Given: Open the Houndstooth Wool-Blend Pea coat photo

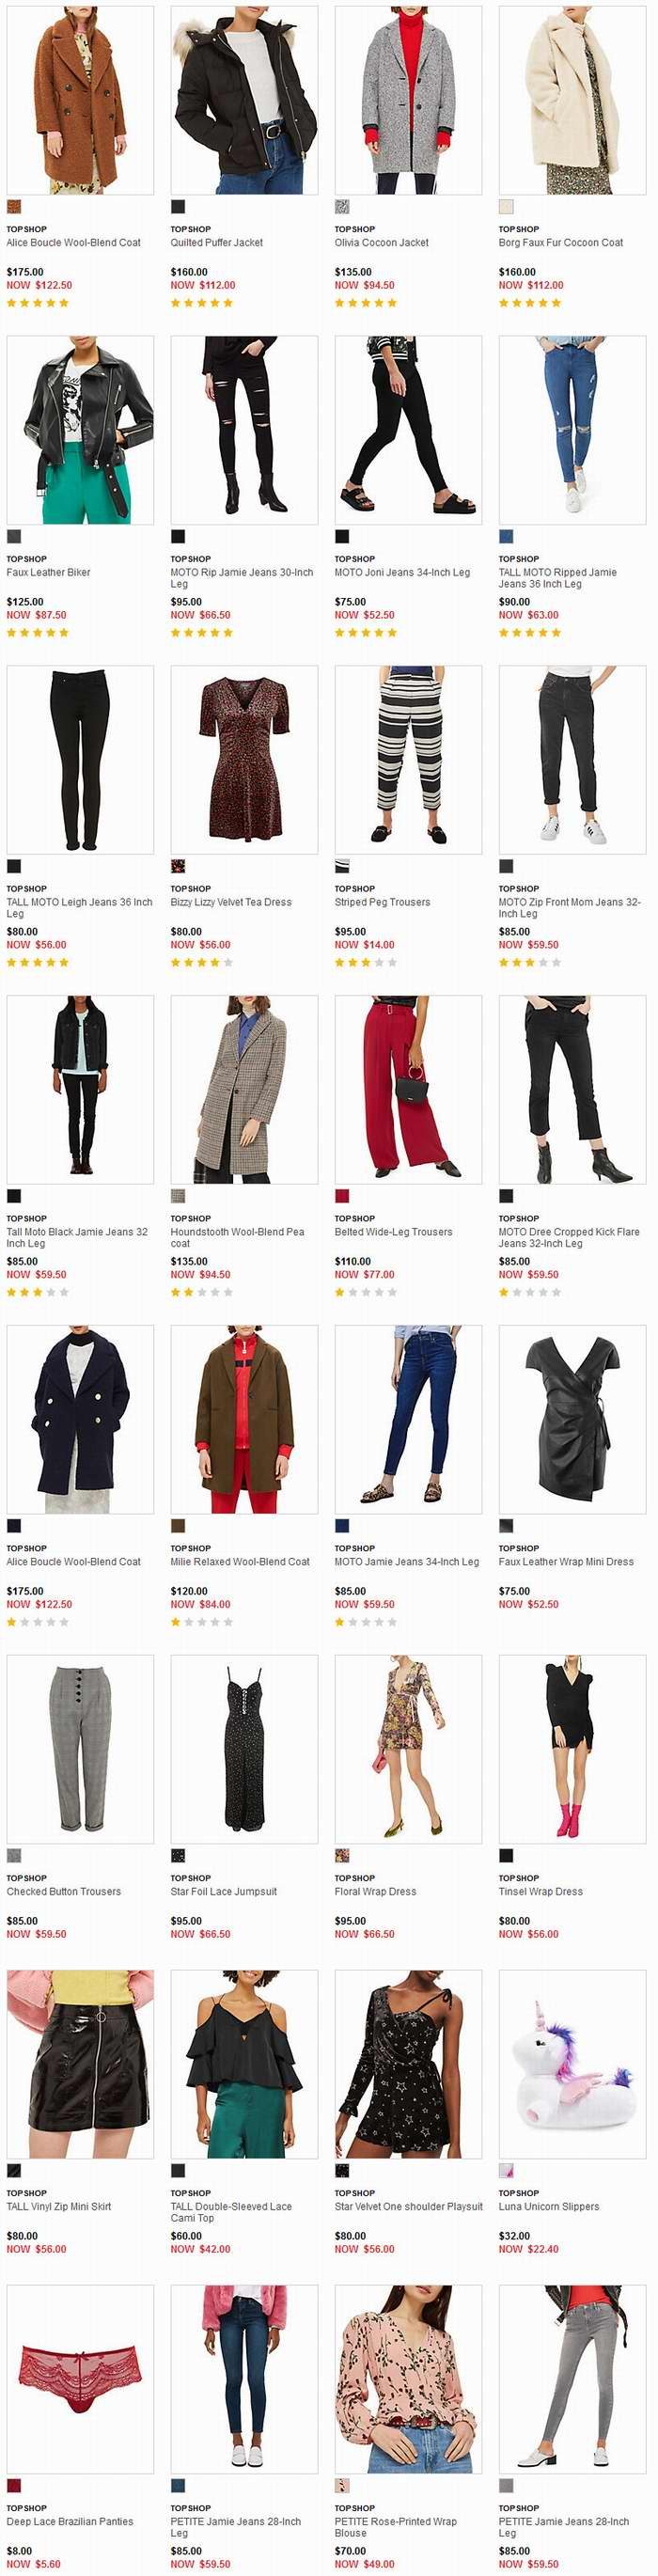Looking at the screenshot, I should click(x=244, y=1090).
